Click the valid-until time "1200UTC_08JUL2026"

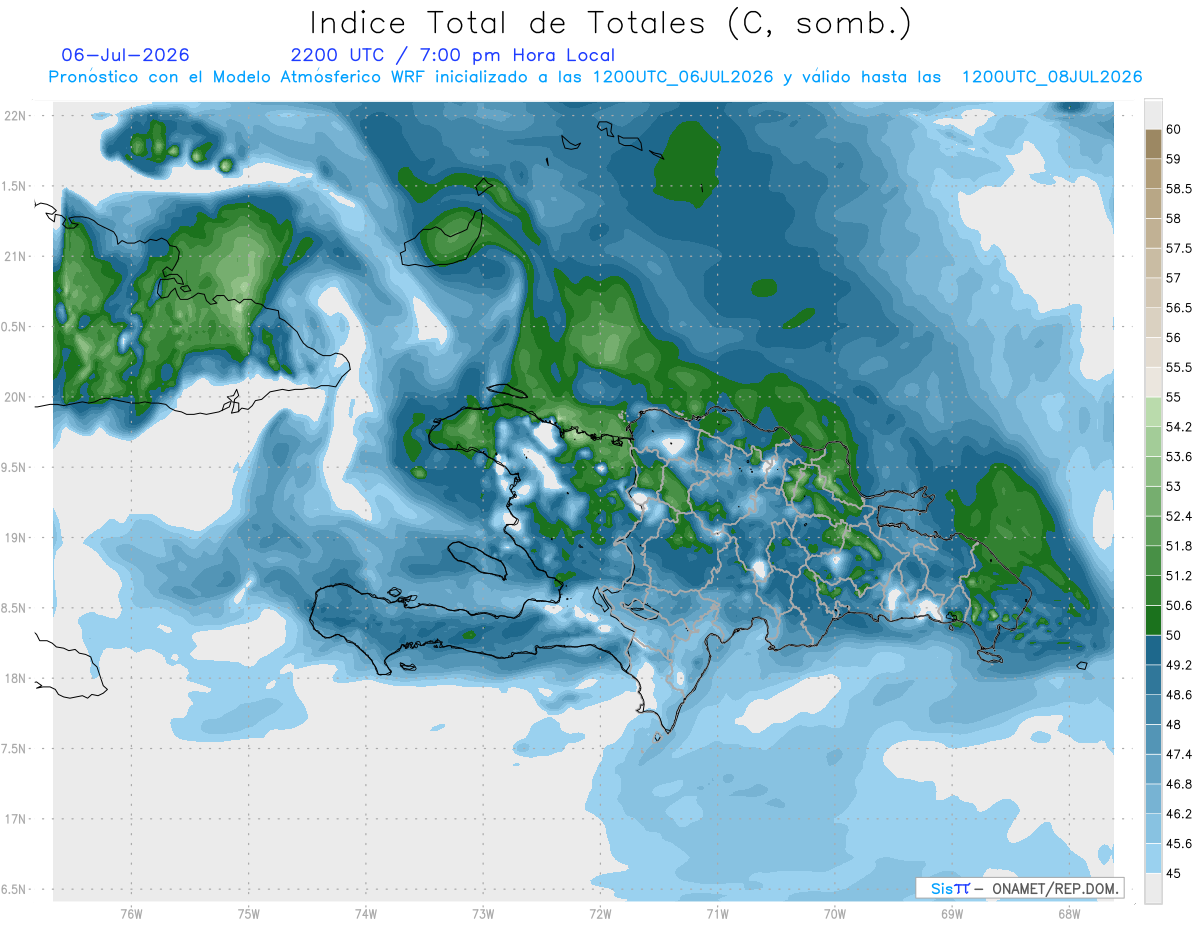click(x=1052, y=77)
